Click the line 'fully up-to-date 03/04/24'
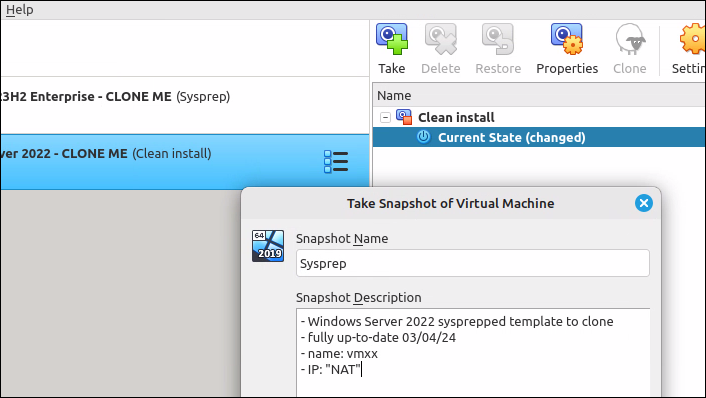This screenshot has height=398, width=706. coord(378,337)
